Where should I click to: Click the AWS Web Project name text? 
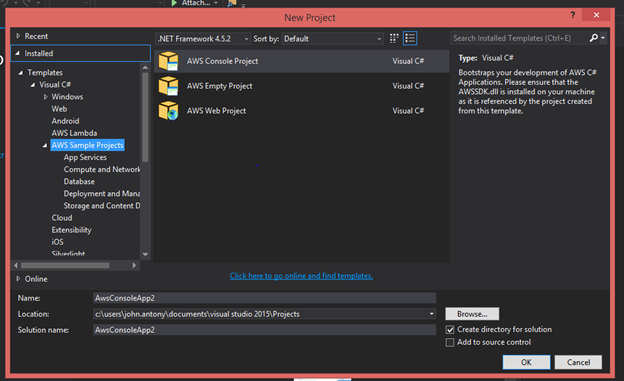click(x=216, y=111)
